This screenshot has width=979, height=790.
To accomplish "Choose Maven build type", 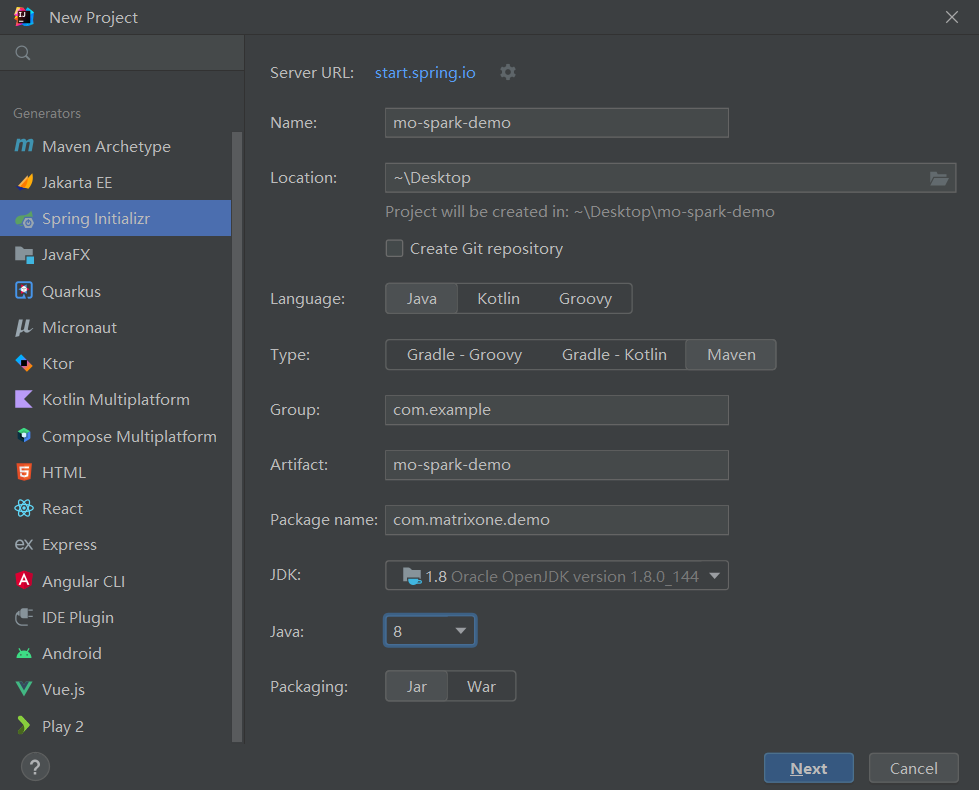I will point(731,355).
